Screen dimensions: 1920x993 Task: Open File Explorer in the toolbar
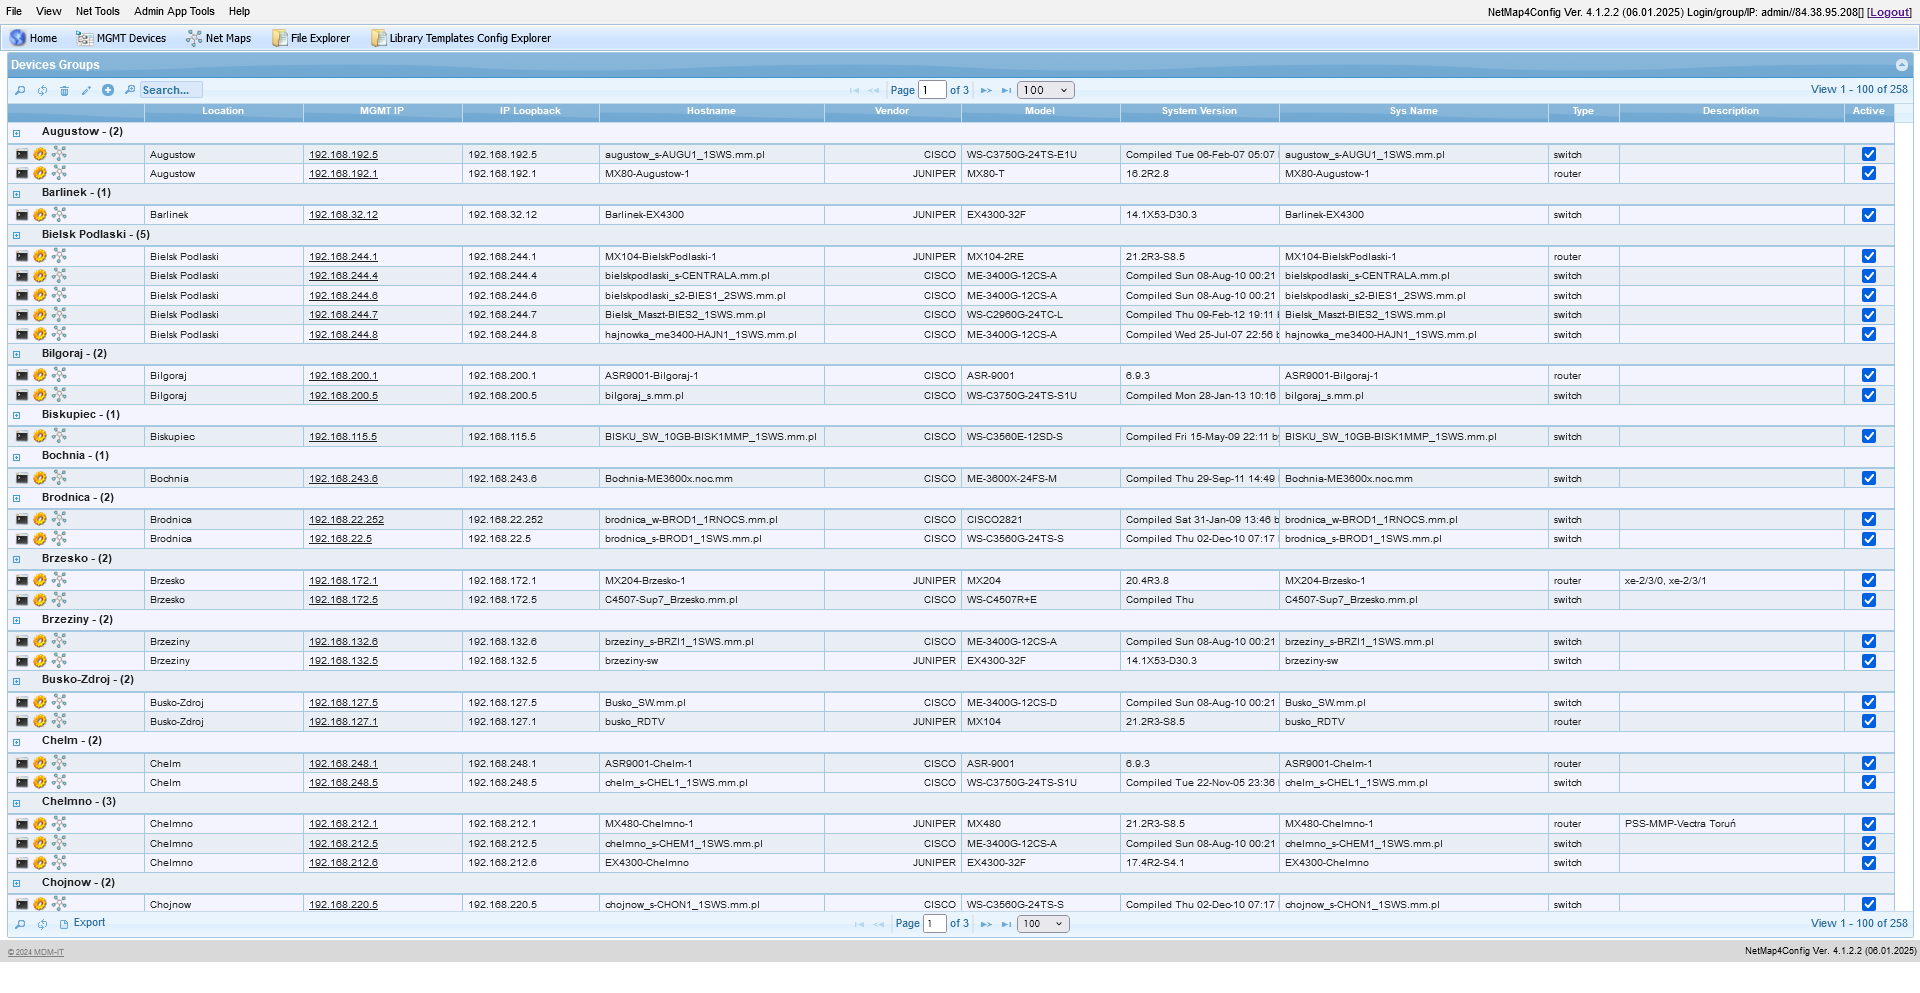tap(311, 38)
